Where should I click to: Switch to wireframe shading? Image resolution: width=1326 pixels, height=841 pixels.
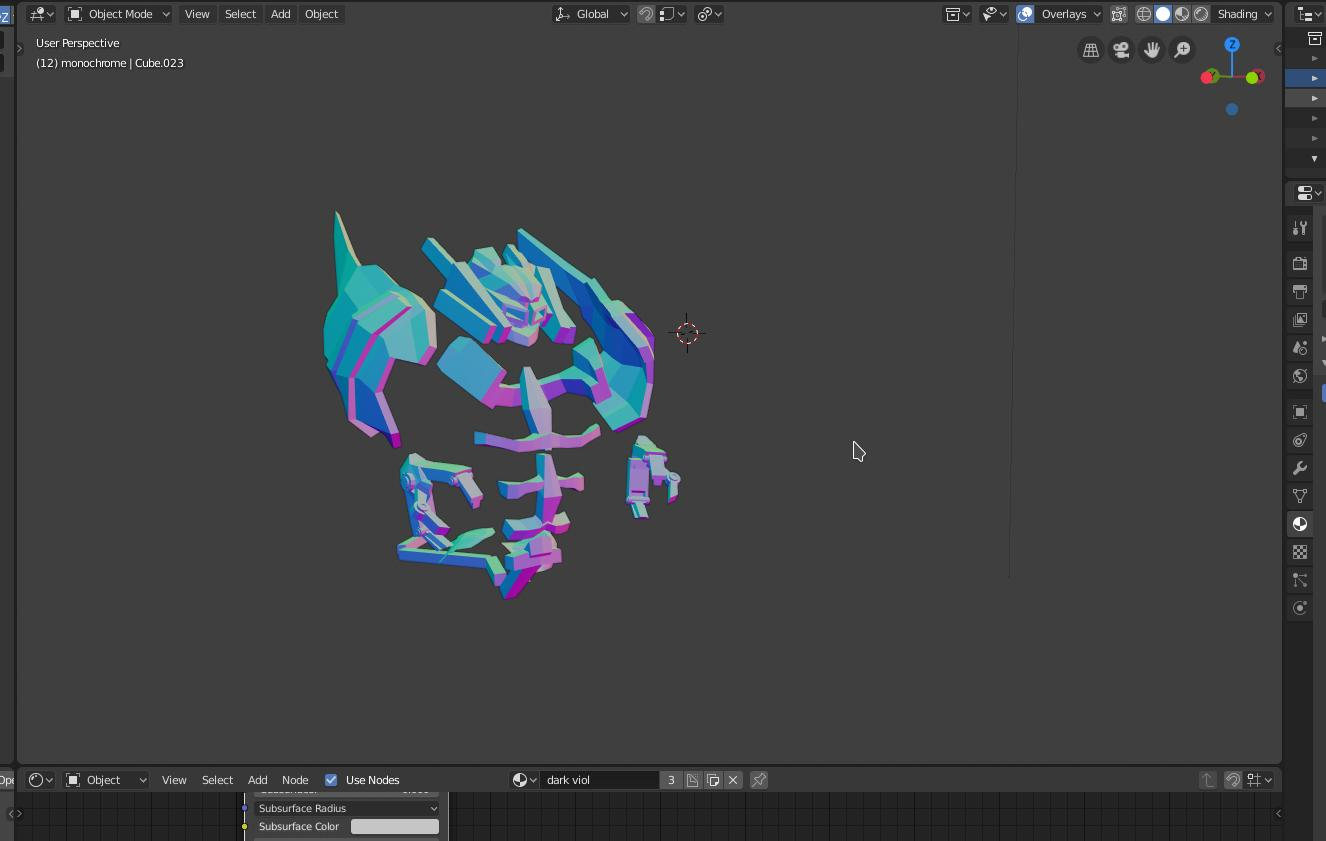(1144, 14)
